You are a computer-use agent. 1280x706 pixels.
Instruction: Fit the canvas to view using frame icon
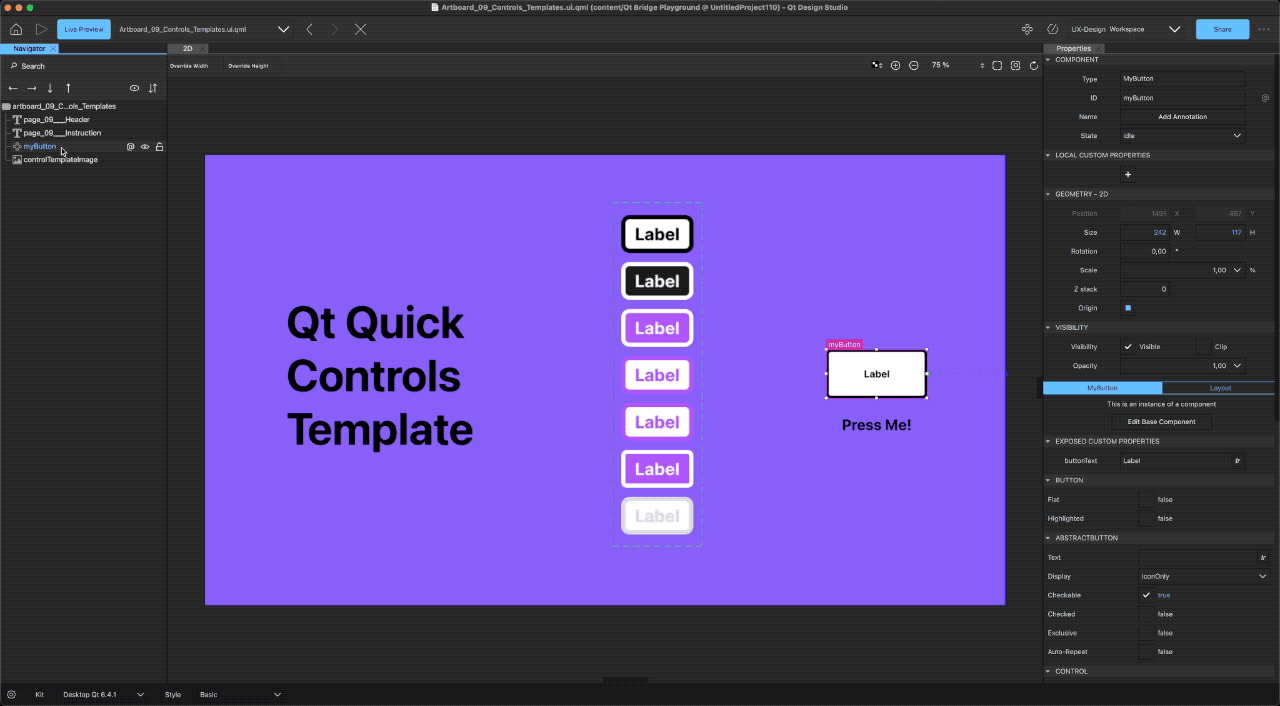tap(997, 65)
